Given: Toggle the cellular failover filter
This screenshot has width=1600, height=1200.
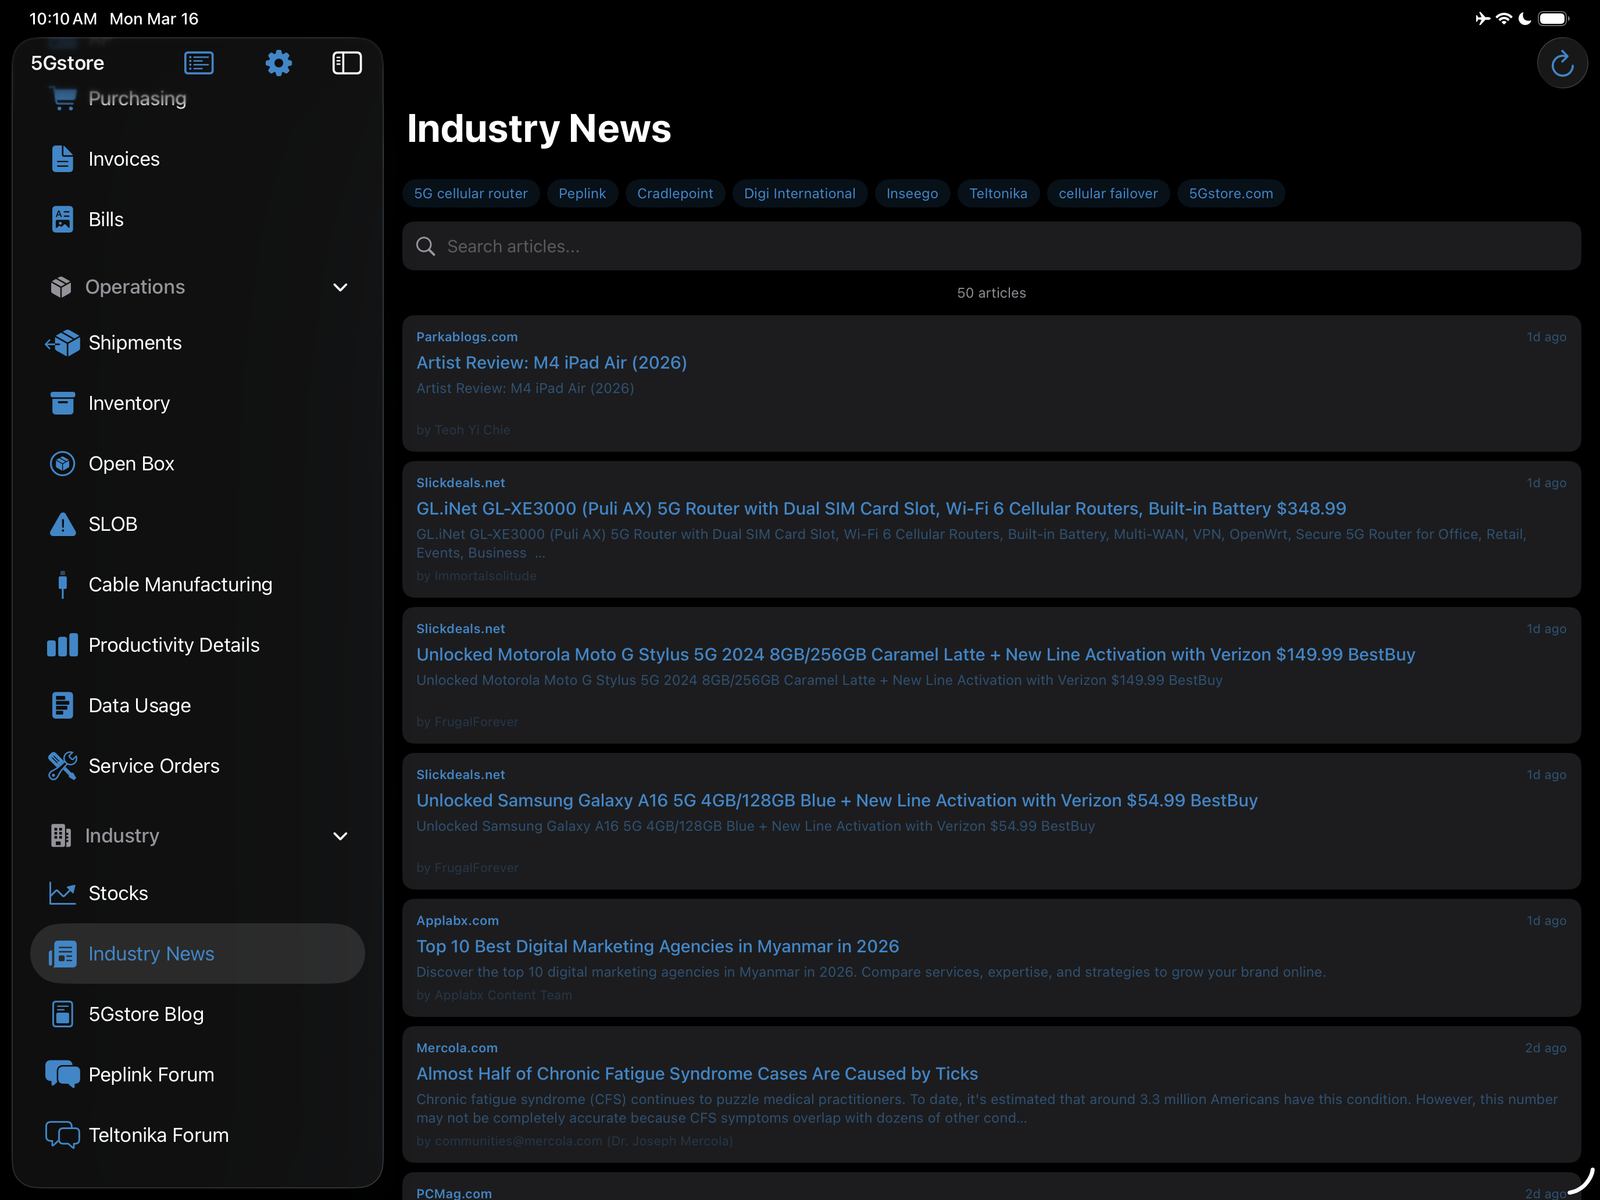Looking at the screenshot, I should 1108,193.
